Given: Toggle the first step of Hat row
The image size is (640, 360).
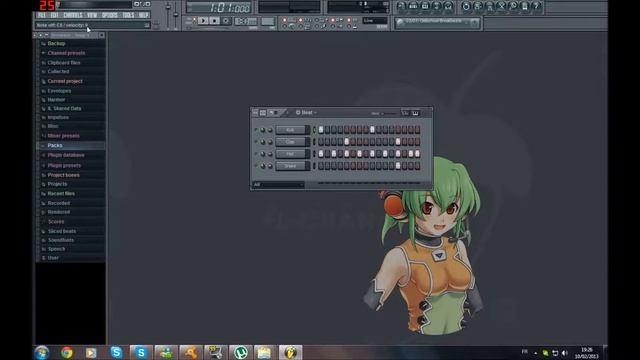Looking at the screenshot, I should click(x=321, y=154).
